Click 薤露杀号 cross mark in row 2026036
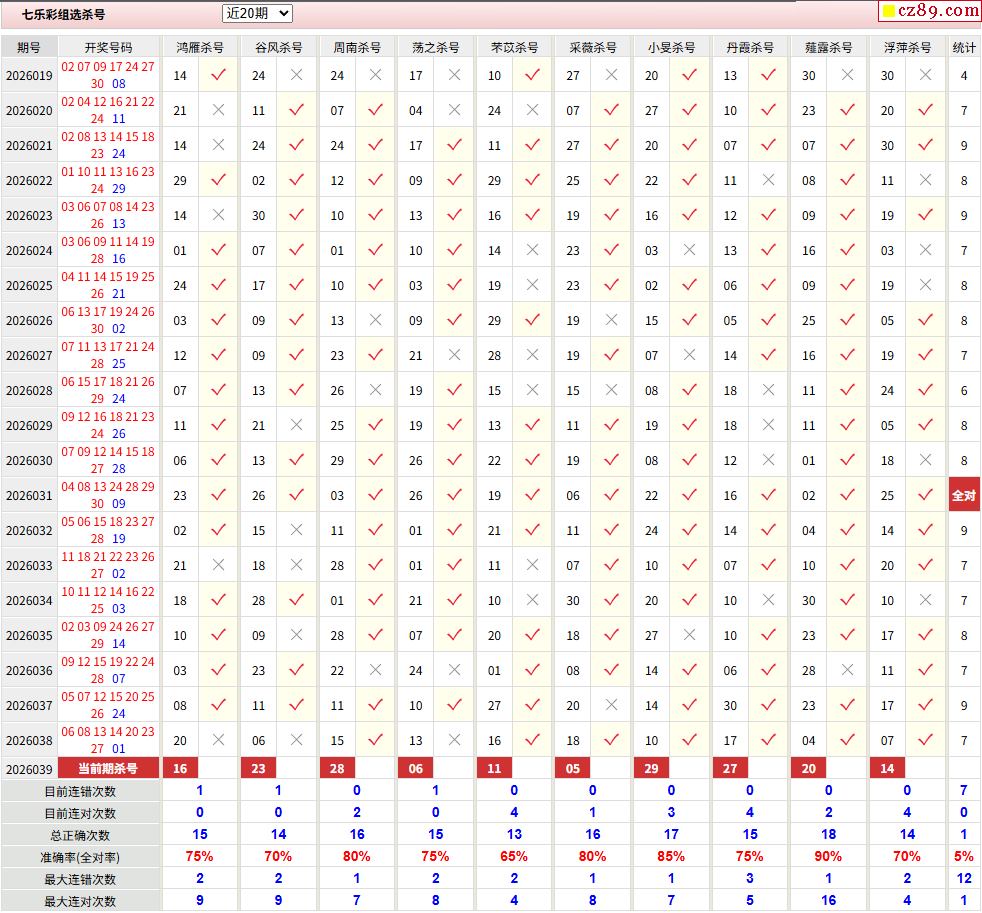Image resolution: width=982 pixels, height=913 pixels. coord(847,670)
